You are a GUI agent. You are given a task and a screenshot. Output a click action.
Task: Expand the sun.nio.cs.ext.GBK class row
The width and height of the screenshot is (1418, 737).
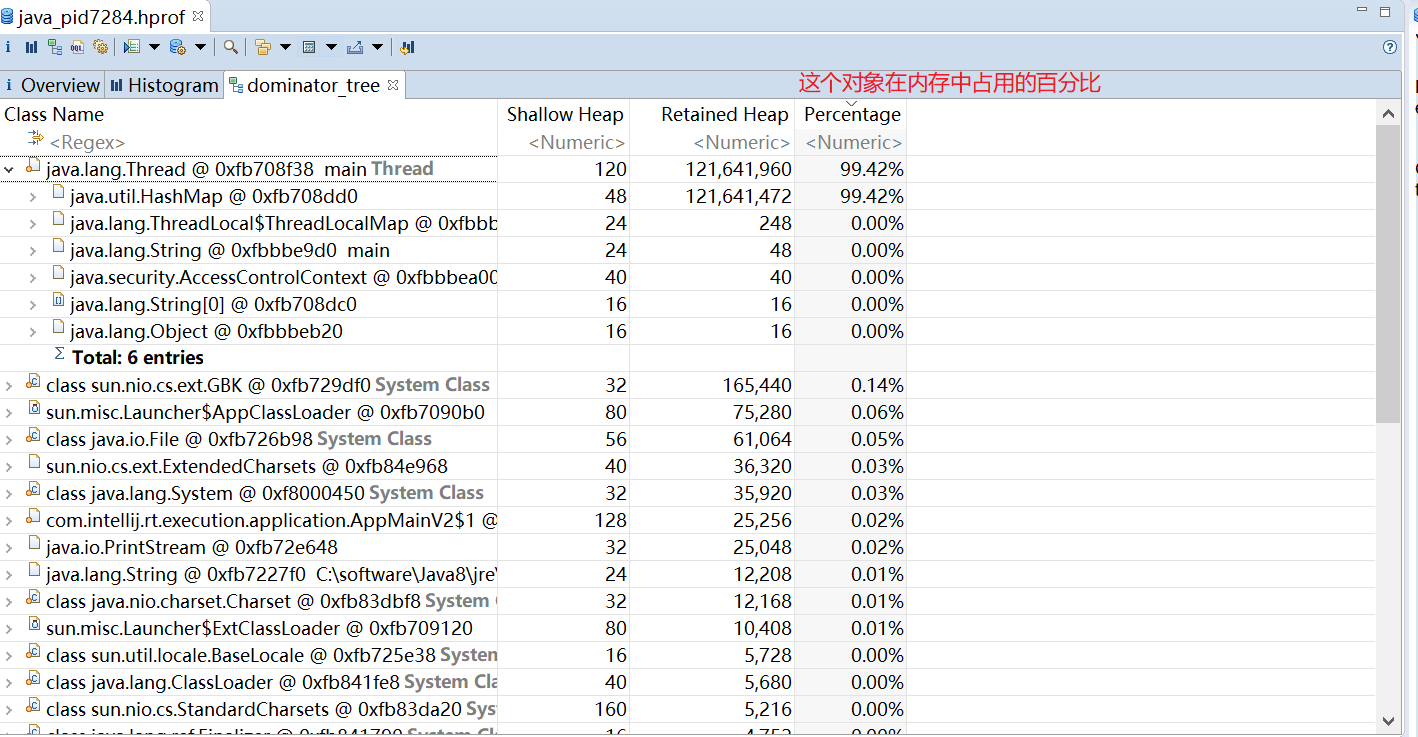point(9,386)
